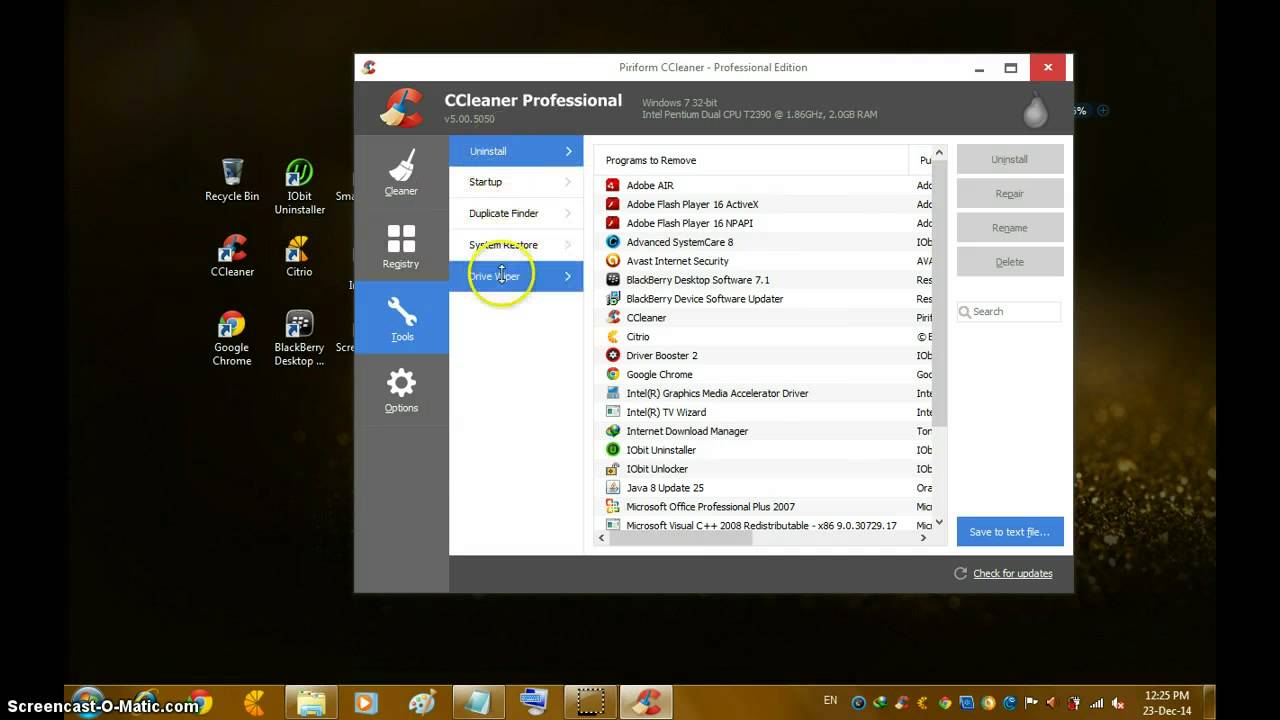Open the Duplicate Finder tab

coord(516,213)
